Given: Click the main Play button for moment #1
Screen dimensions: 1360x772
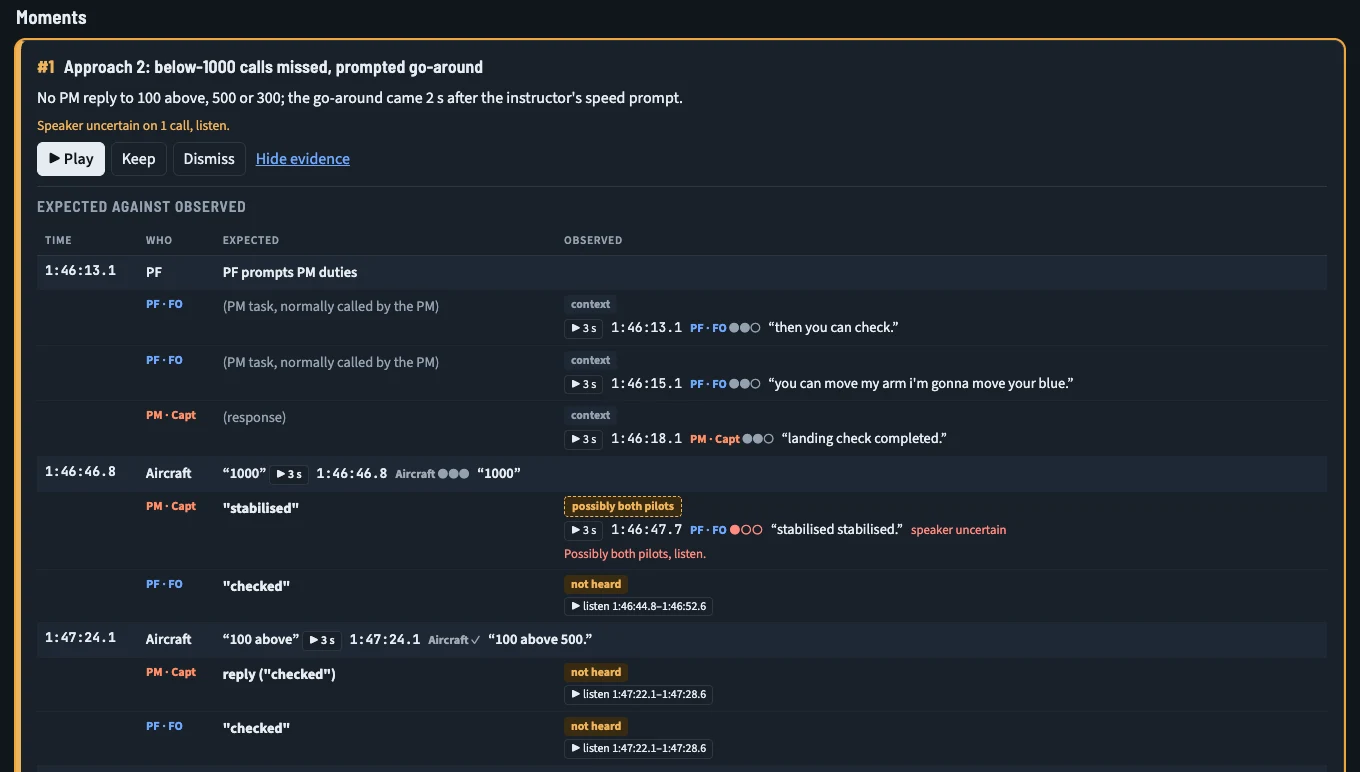Looking at the screenshot, I should pos(71,159).
